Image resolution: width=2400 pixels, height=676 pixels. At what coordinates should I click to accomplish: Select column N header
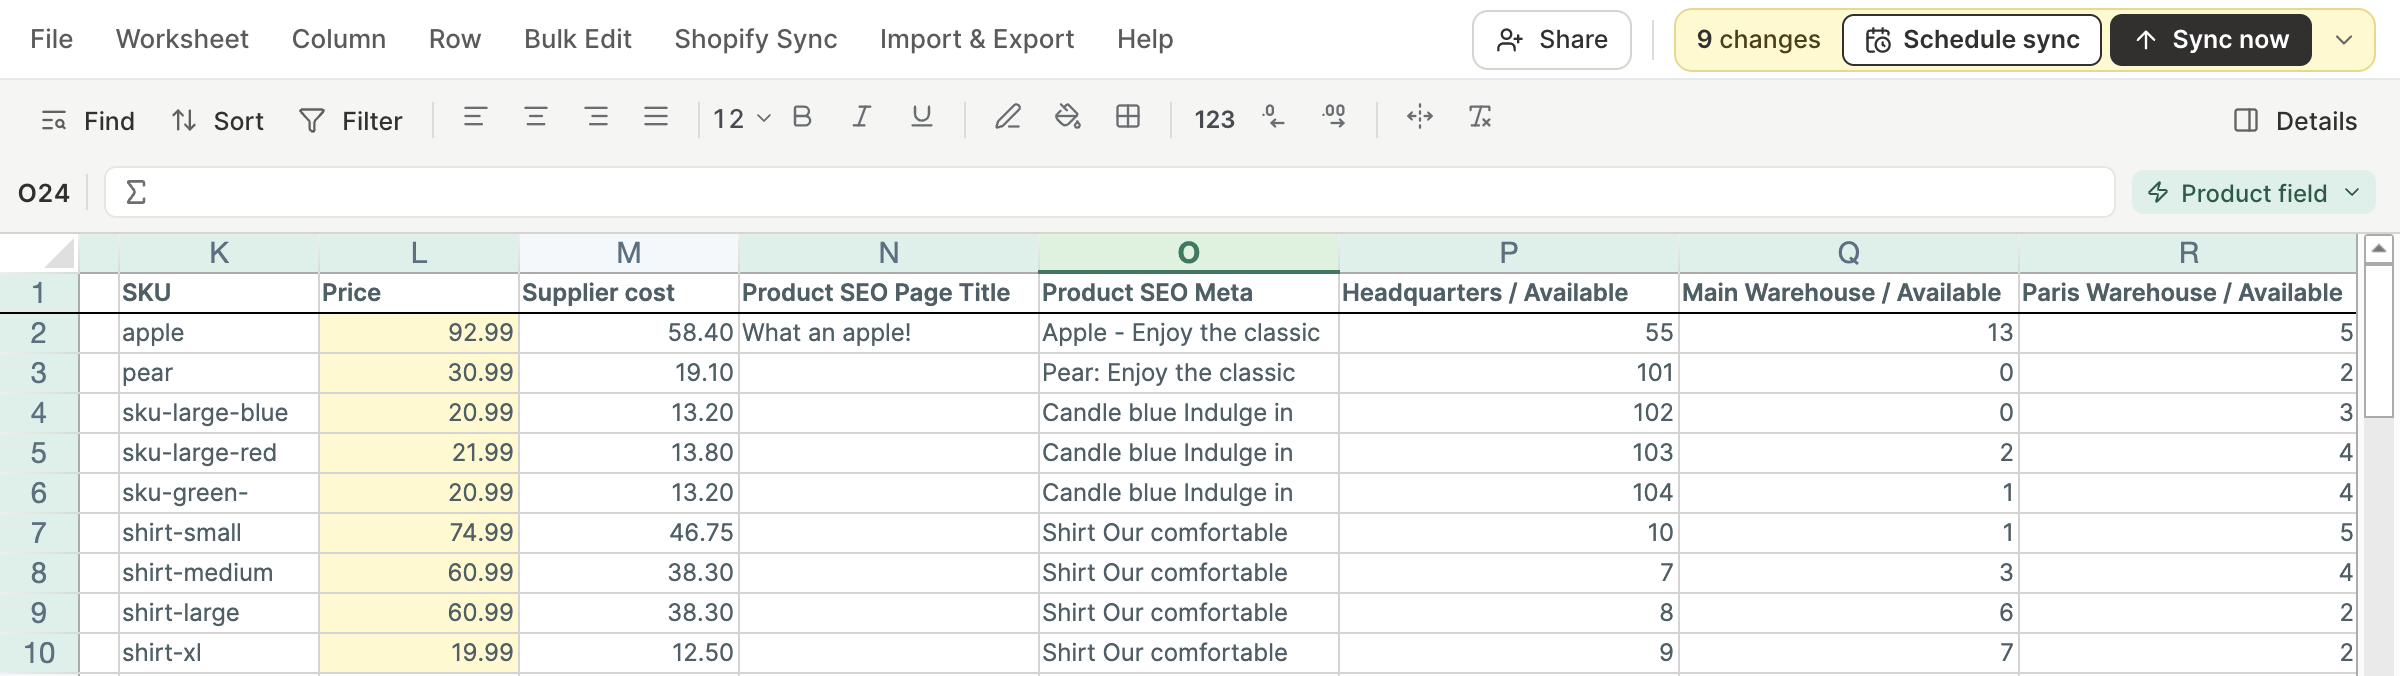(889, 253)
